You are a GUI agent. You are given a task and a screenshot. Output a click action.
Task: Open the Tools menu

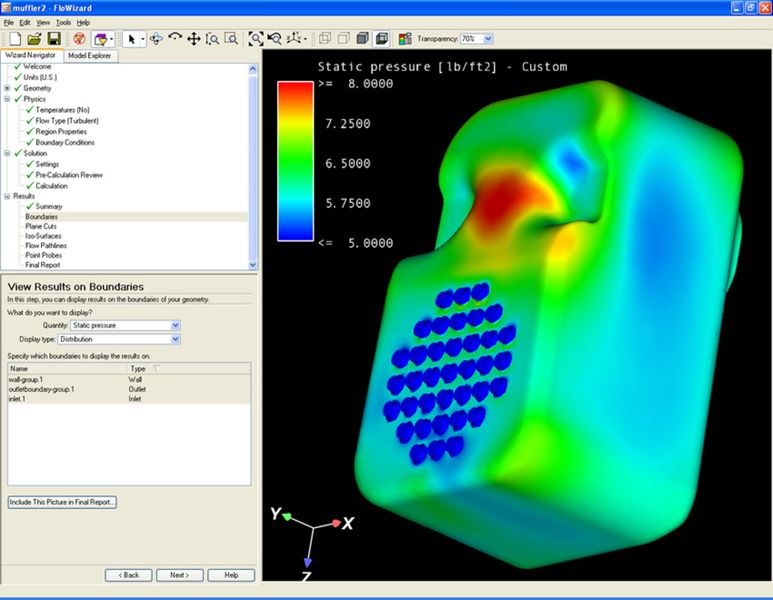pyautogui.click(x=63, y=23)
